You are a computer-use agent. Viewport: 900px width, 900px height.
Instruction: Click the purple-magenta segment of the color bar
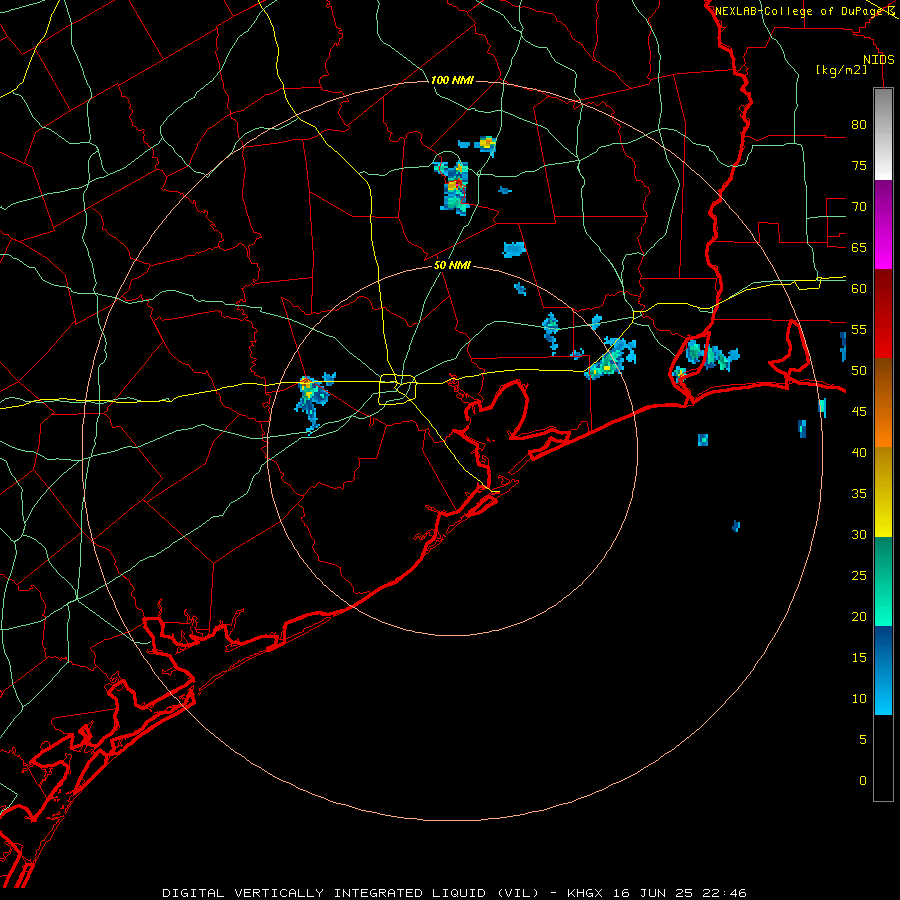click(883, 224)
